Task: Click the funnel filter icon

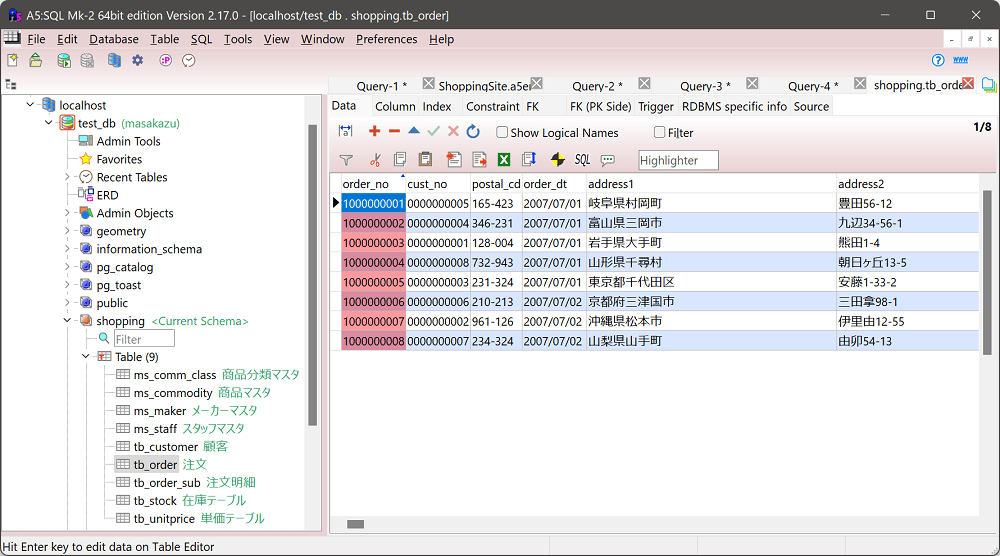Action: tap(346, 160)
